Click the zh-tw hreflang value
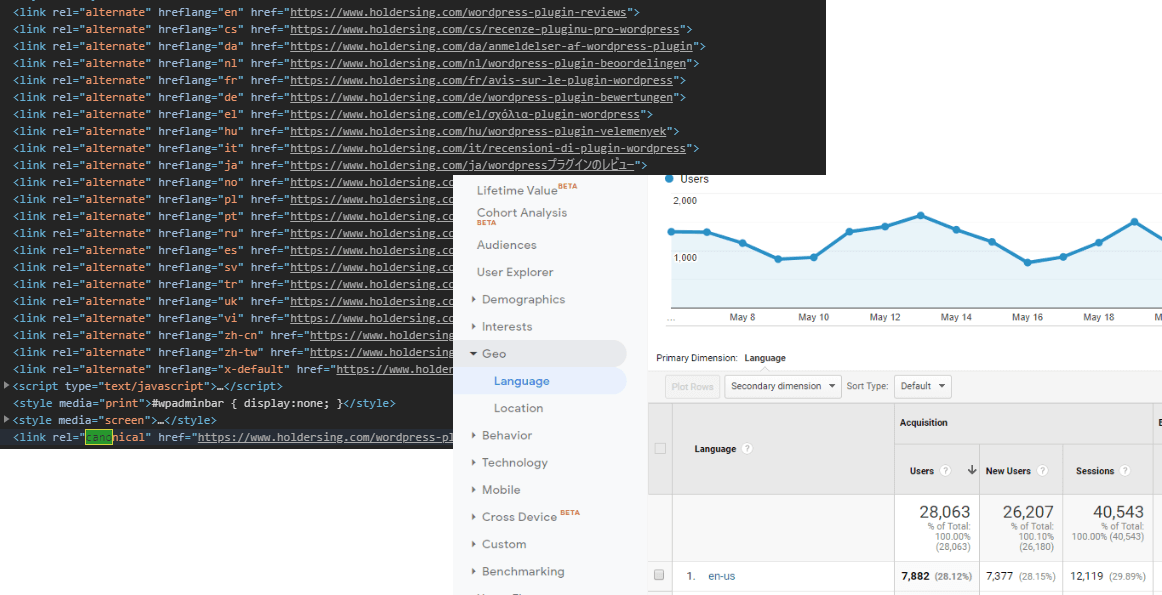This screenshot has width=1162, height=595. click(x=240, y=352)
